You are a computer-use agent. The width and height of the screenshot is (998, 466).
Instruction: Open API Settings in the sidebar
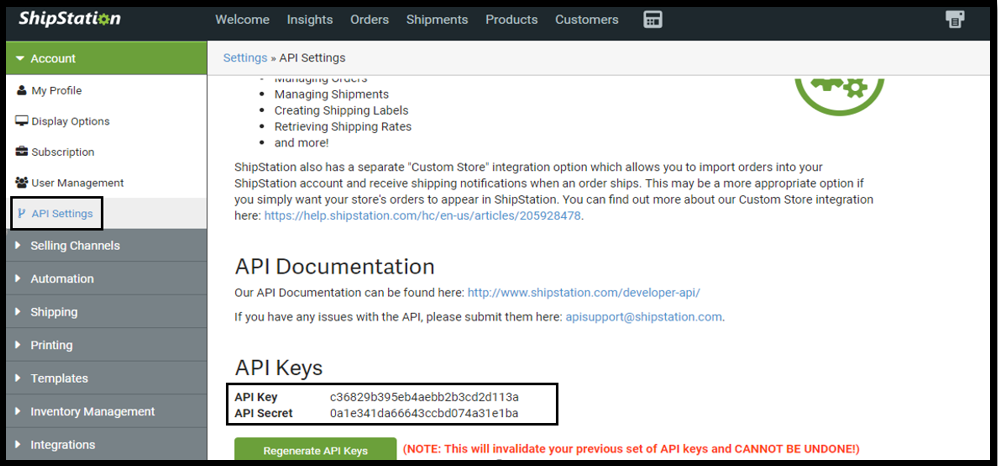click(61, 214)
